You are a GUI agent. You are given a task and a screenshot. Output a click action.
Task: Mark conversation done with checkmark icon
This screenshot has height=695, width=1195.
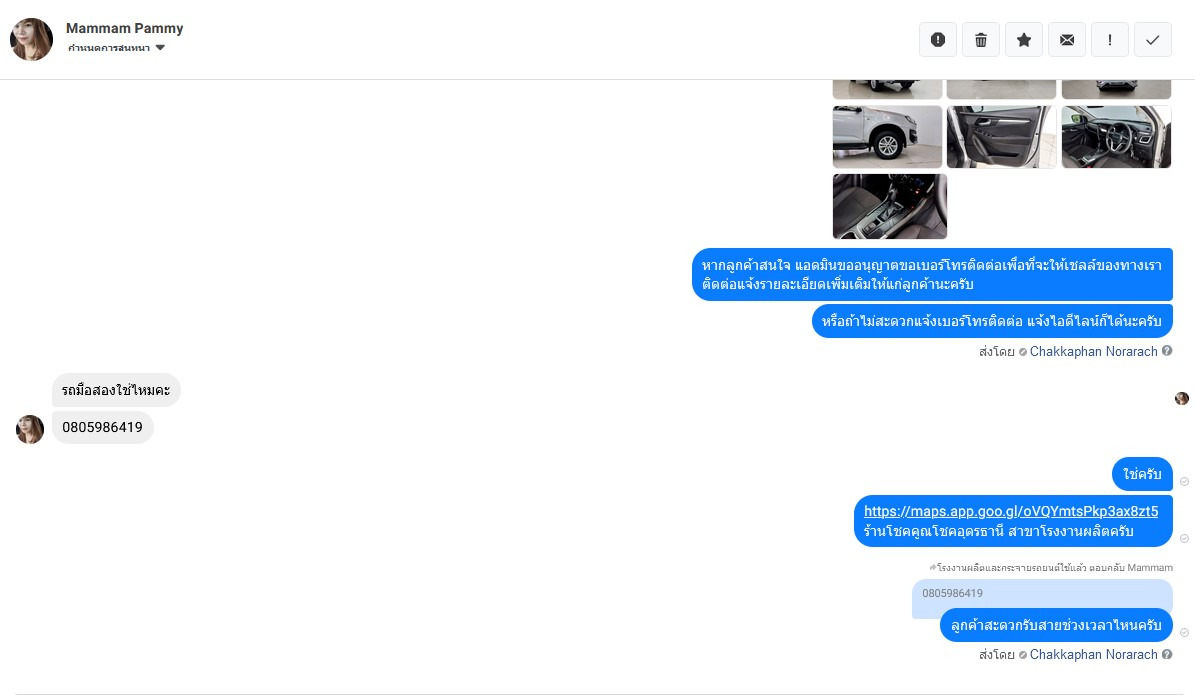click(1152, 40)
